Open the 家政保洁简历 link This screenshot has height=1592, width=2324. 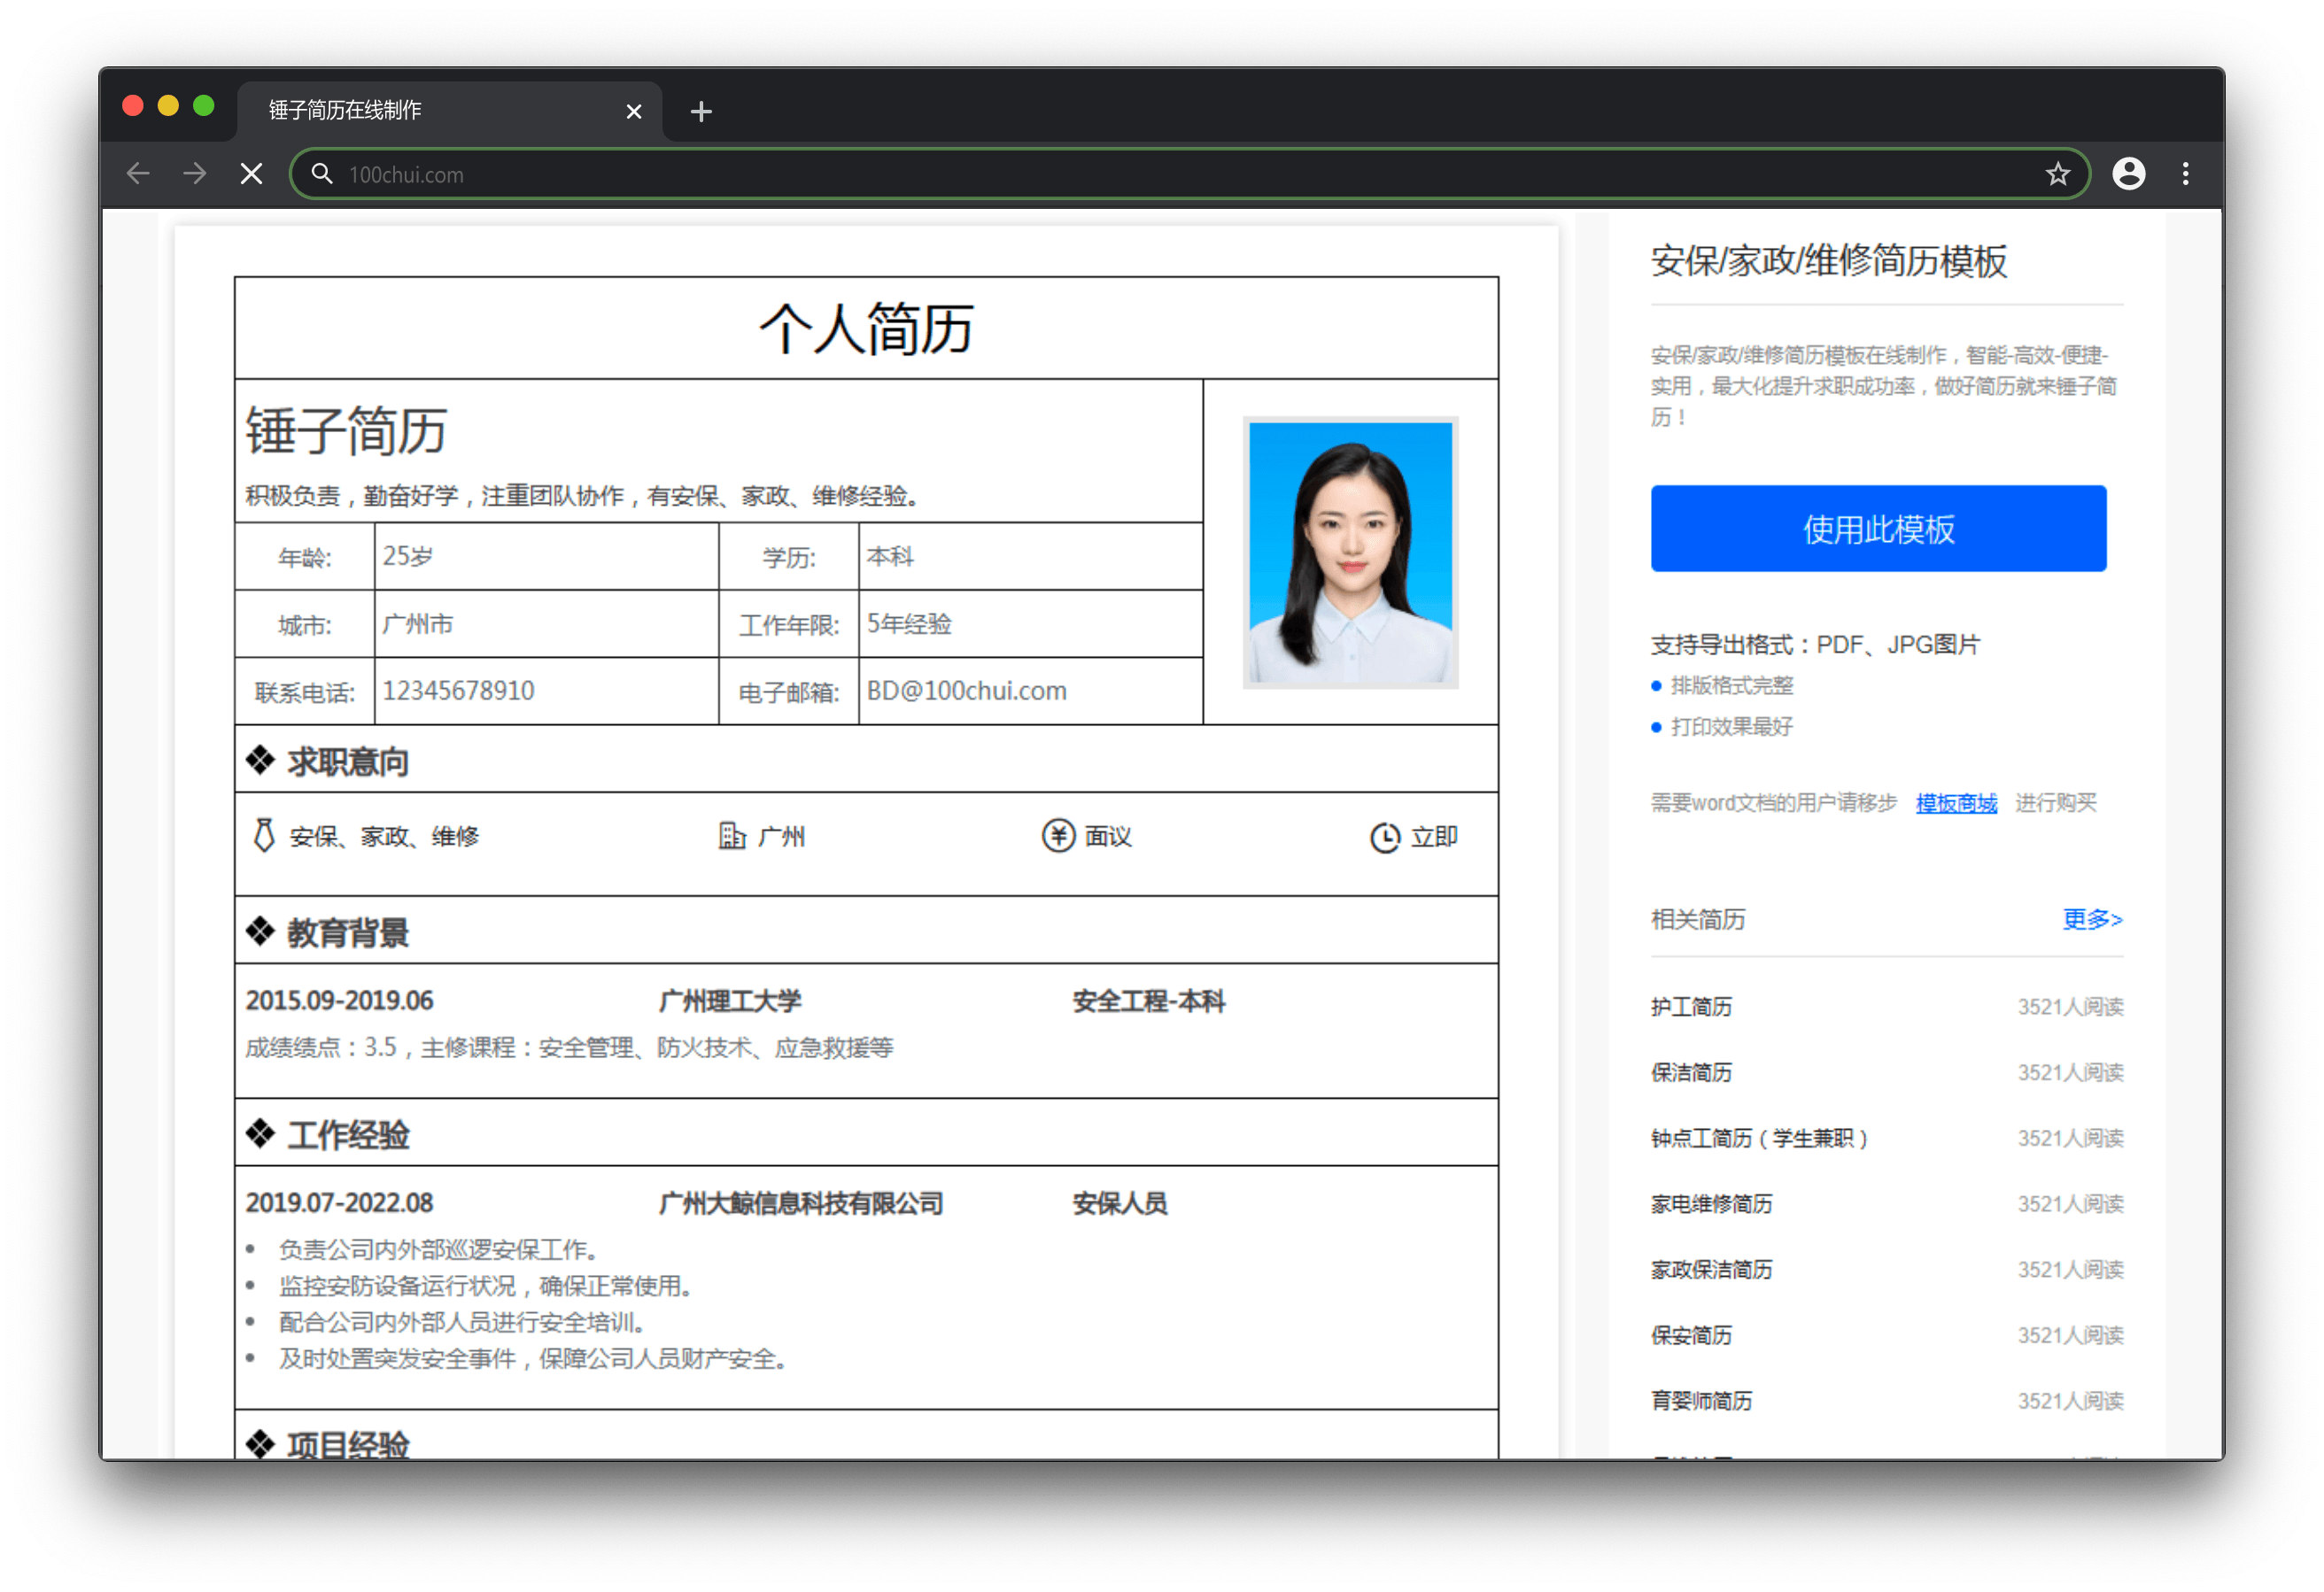coord(1710,1270)
